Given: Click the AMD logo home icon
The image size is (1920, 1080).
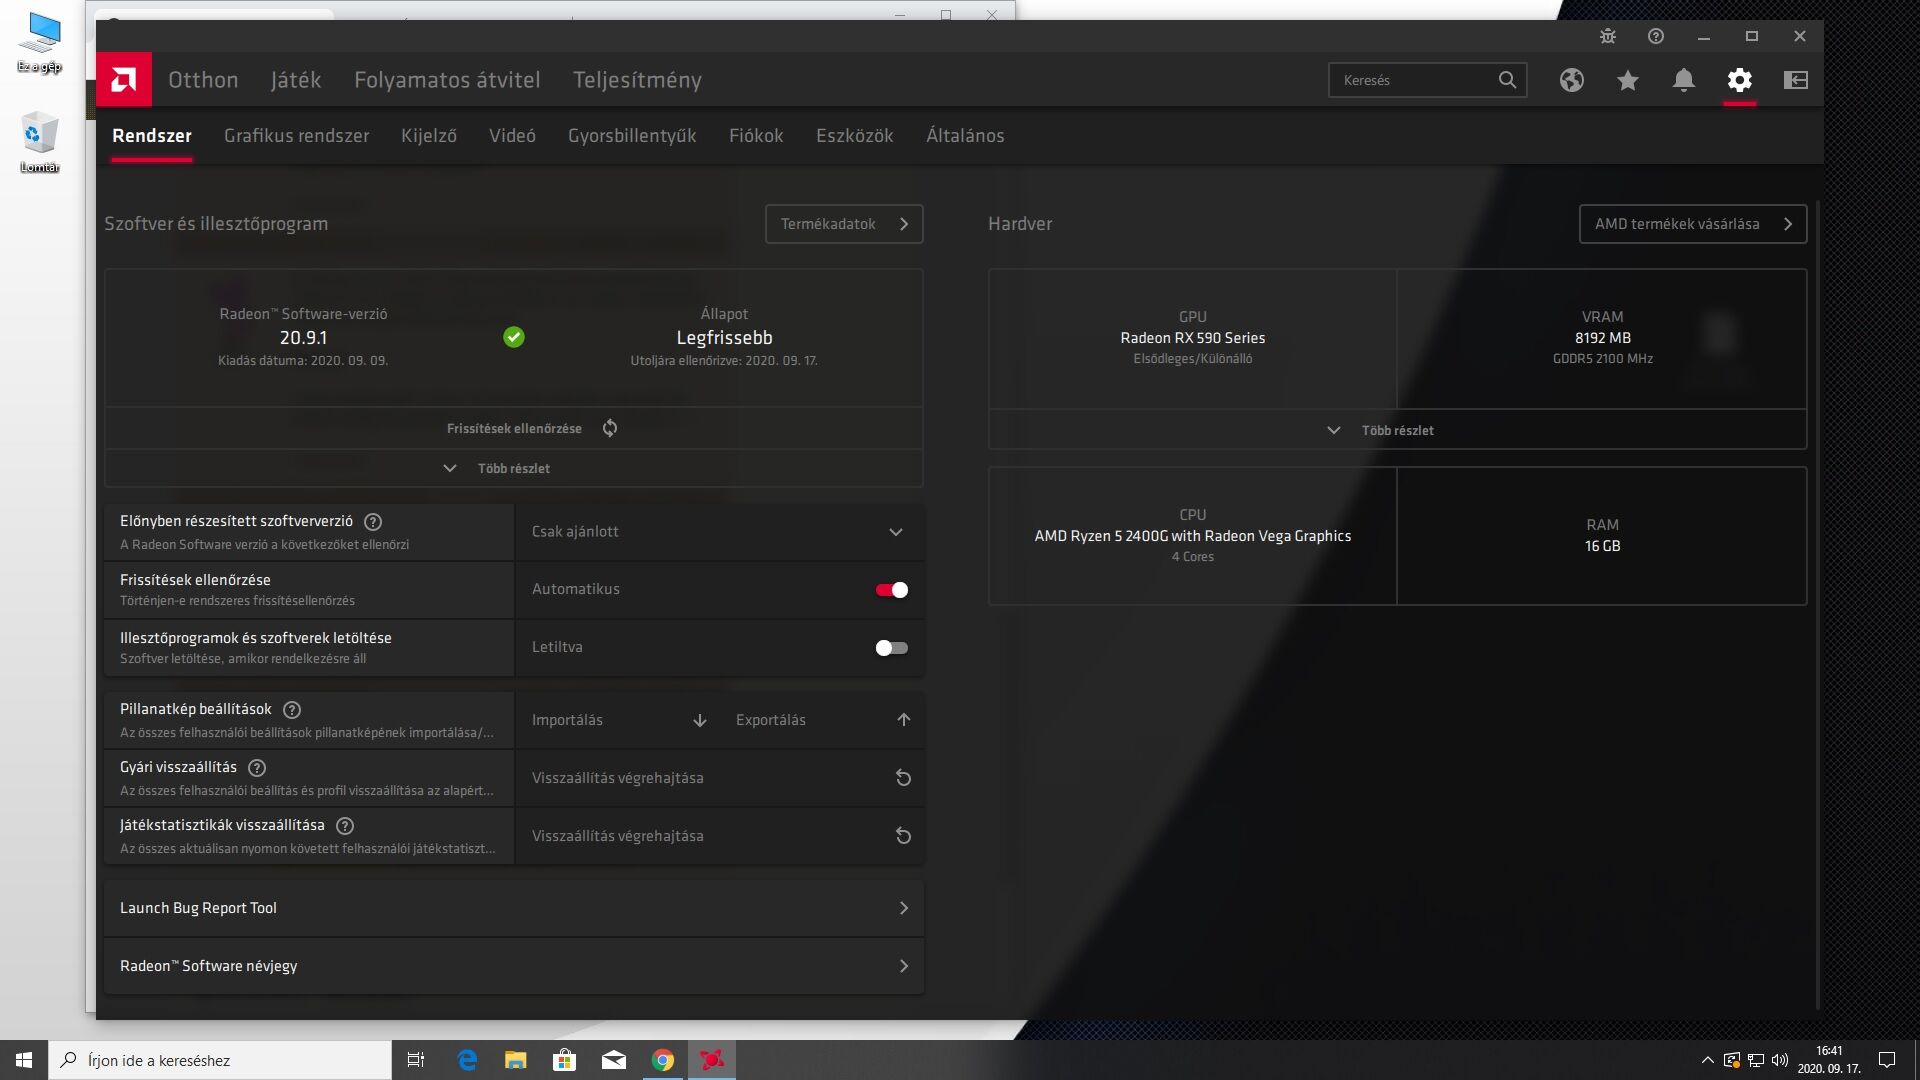Looking at the screenshot, I should tap(124, 79).
